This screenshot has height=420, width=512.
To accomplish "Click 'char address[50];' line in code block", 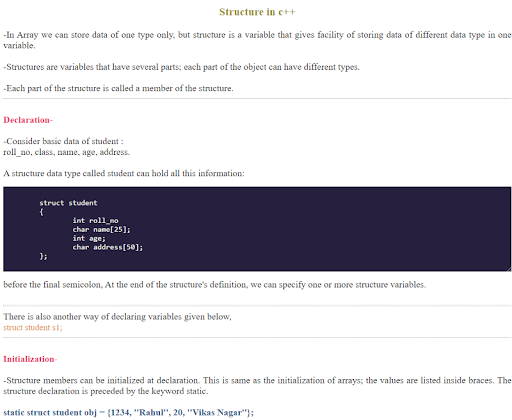I will (x=108, y=247).
